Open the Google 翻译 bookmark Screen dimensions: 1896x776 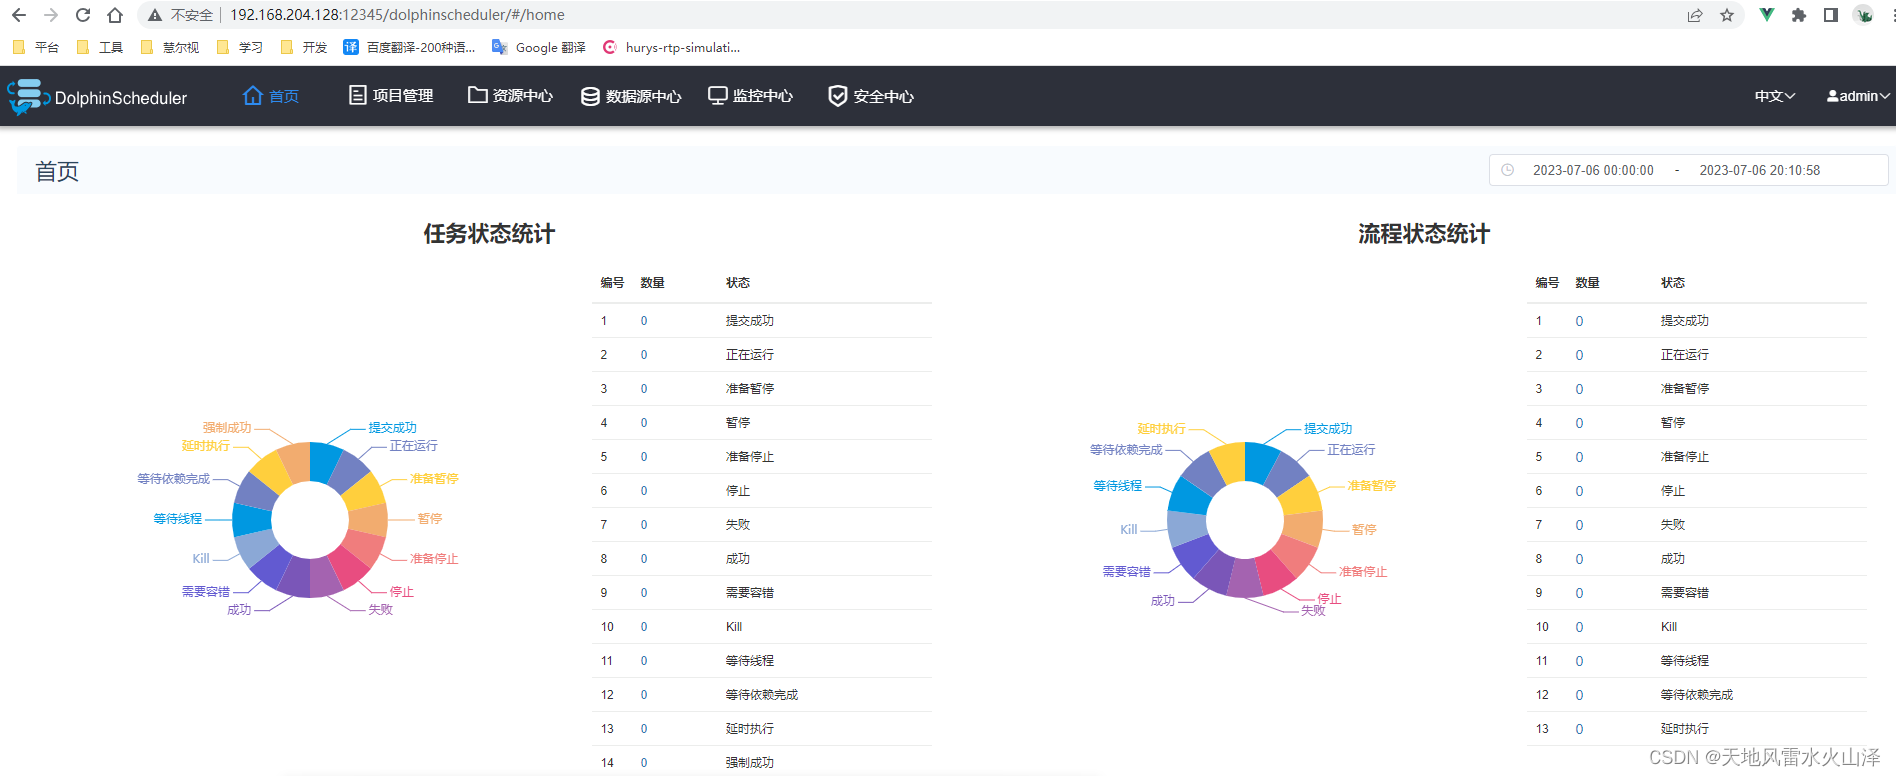click(539, 47)
